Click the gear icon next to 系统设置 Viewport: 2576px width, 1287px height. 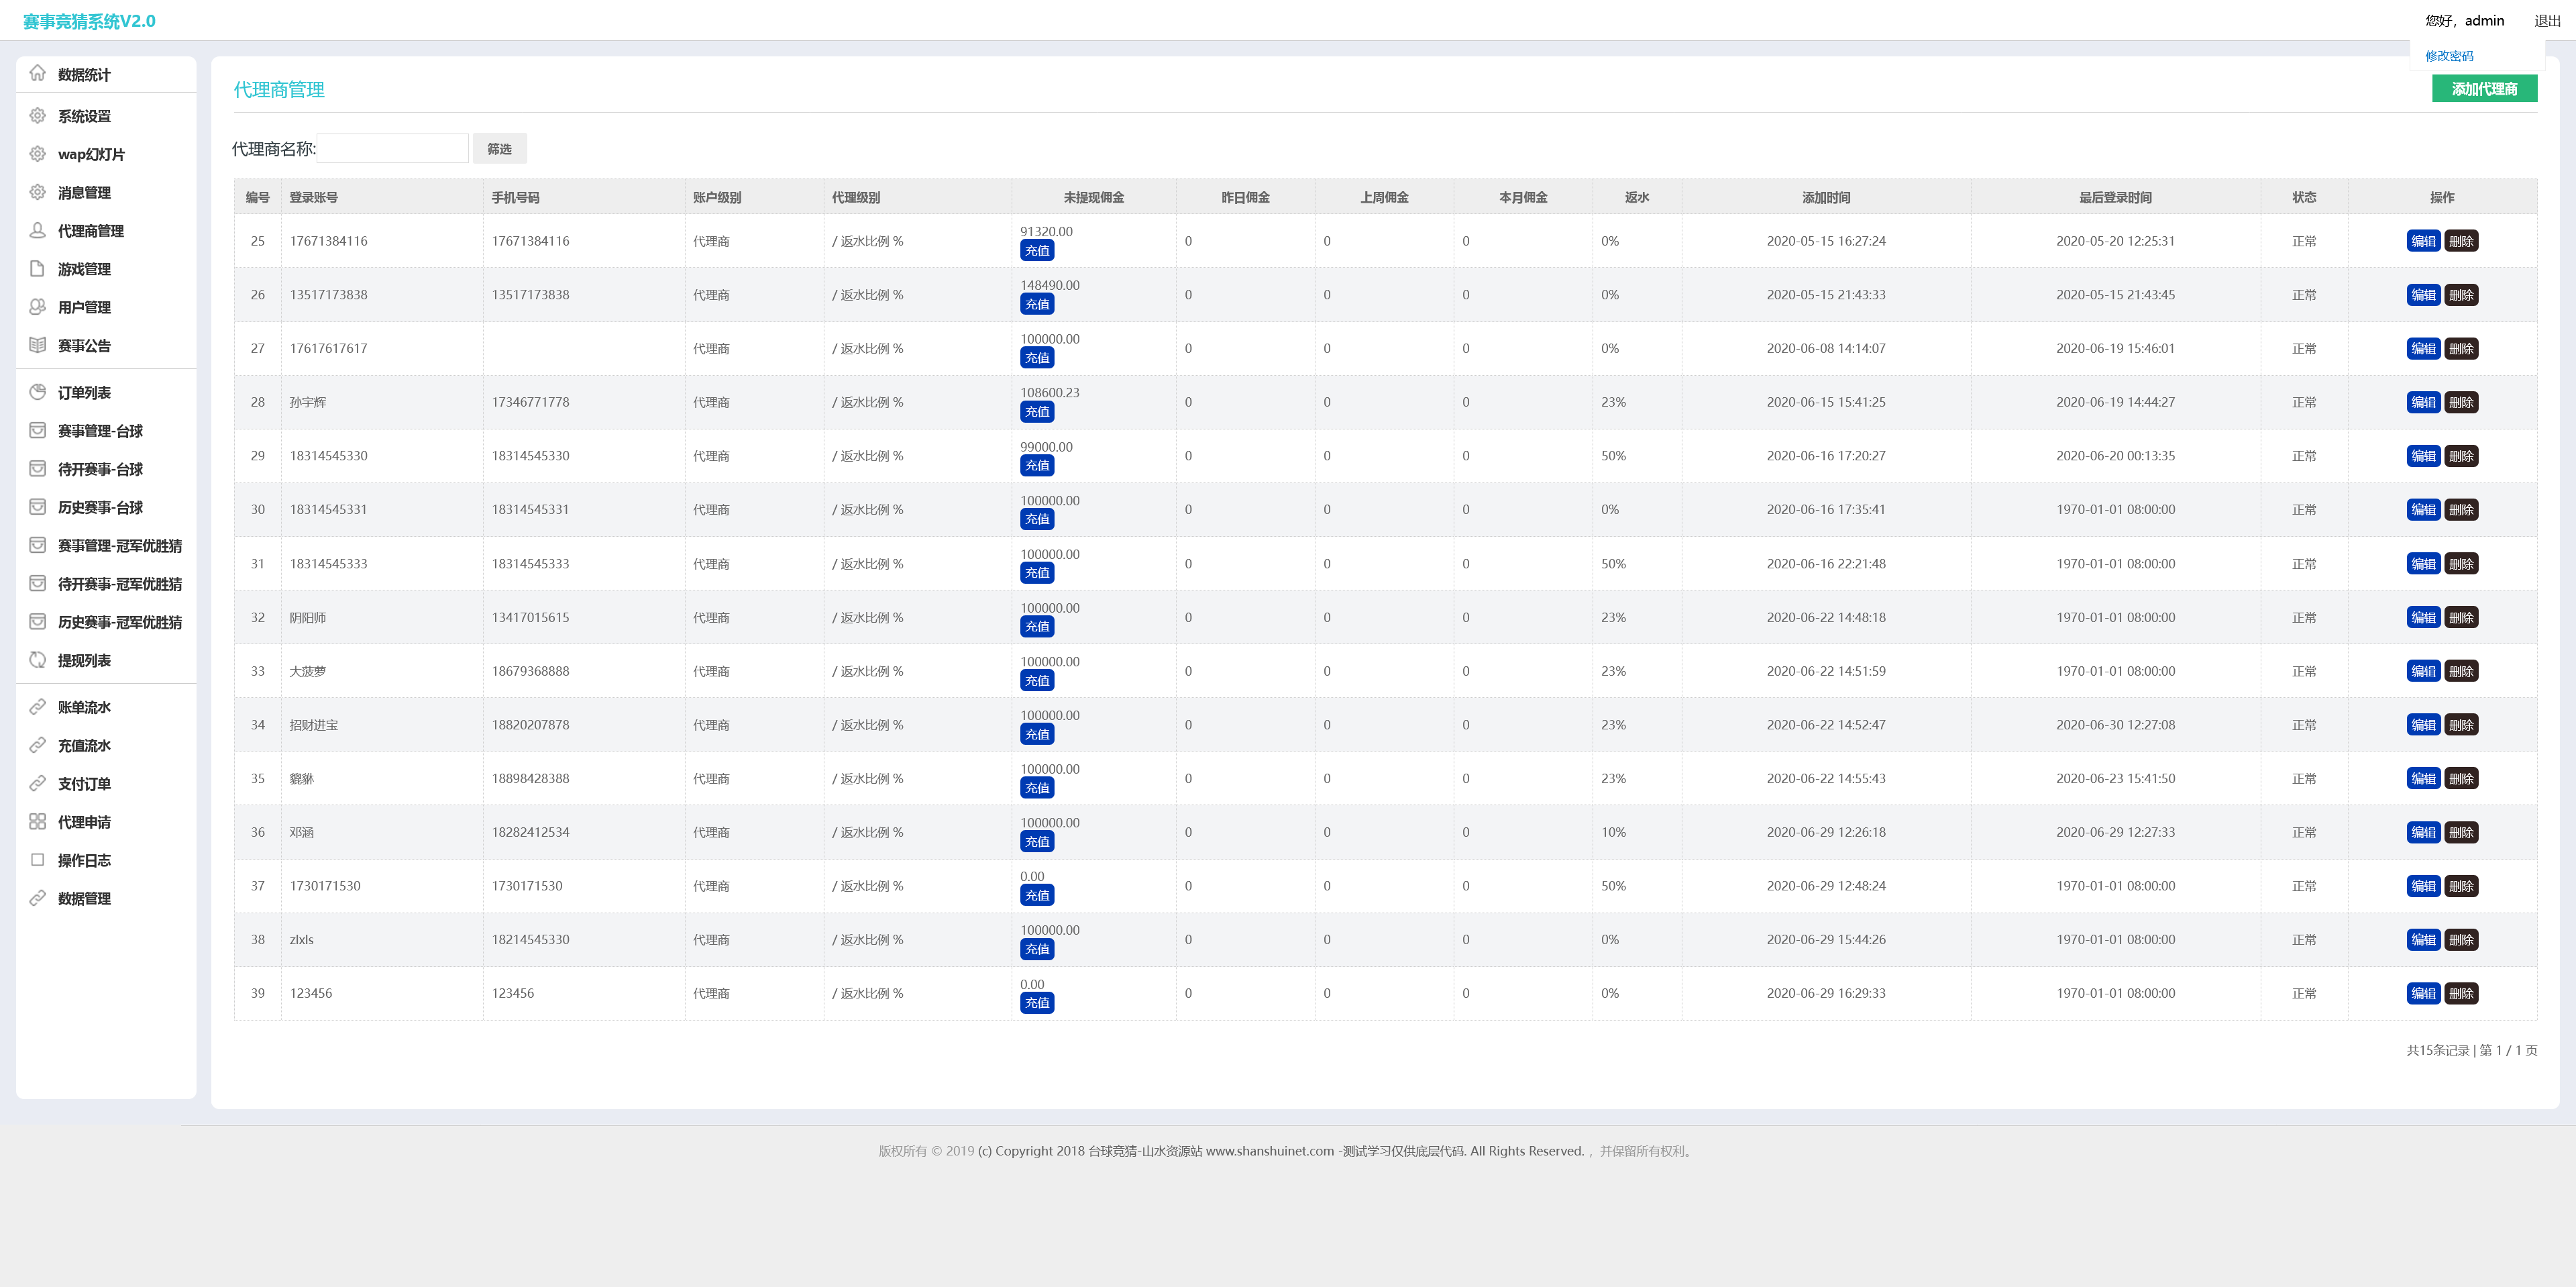(37, 116)
